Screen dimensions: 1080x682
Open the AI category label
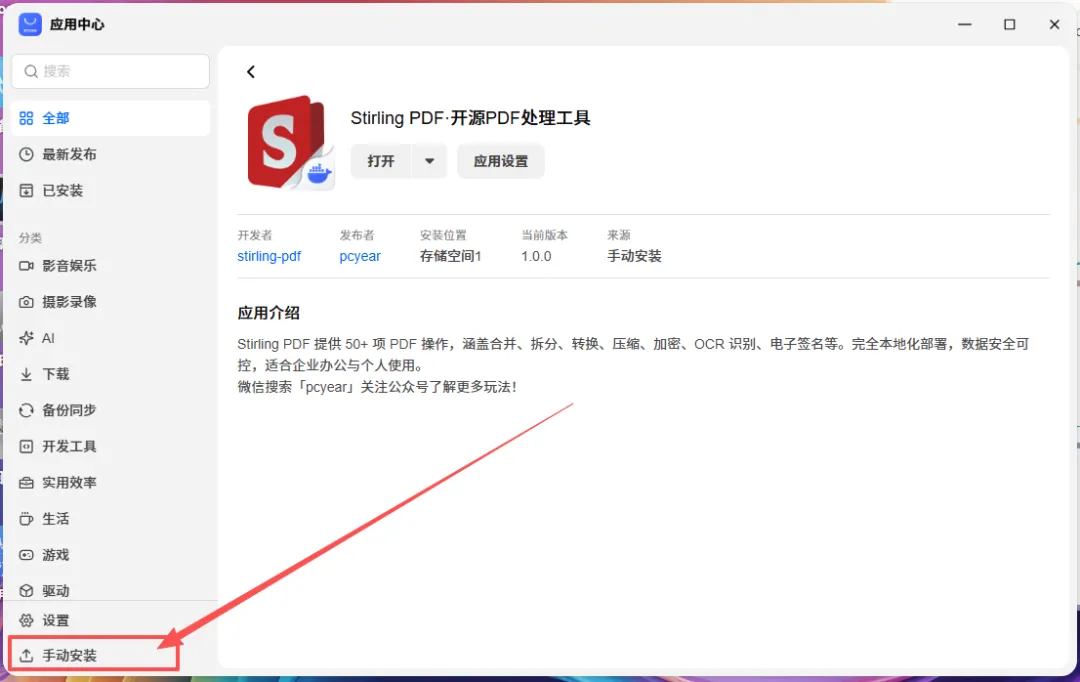tap(48, 338)
